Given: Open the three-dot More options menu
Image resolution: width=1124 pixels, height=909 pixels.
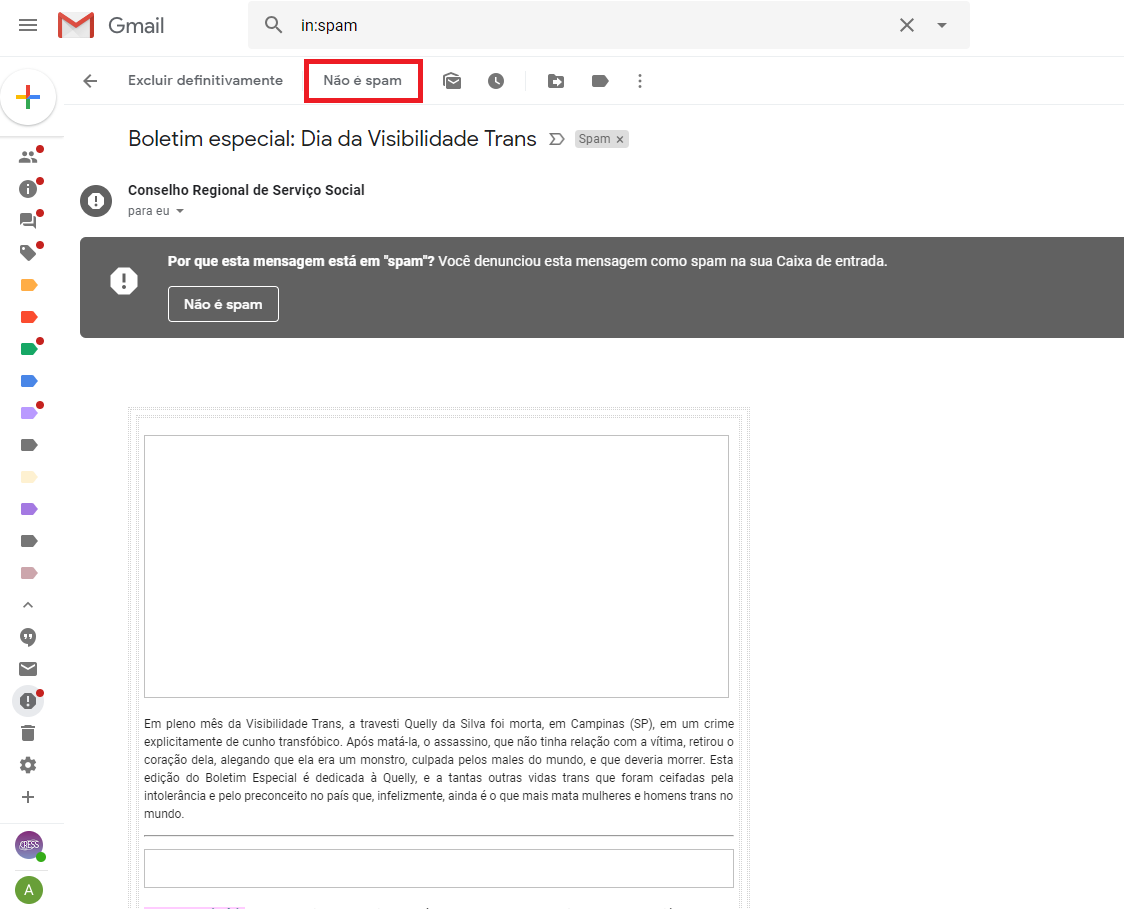Looking at the screenshot, I should (640, 81).
